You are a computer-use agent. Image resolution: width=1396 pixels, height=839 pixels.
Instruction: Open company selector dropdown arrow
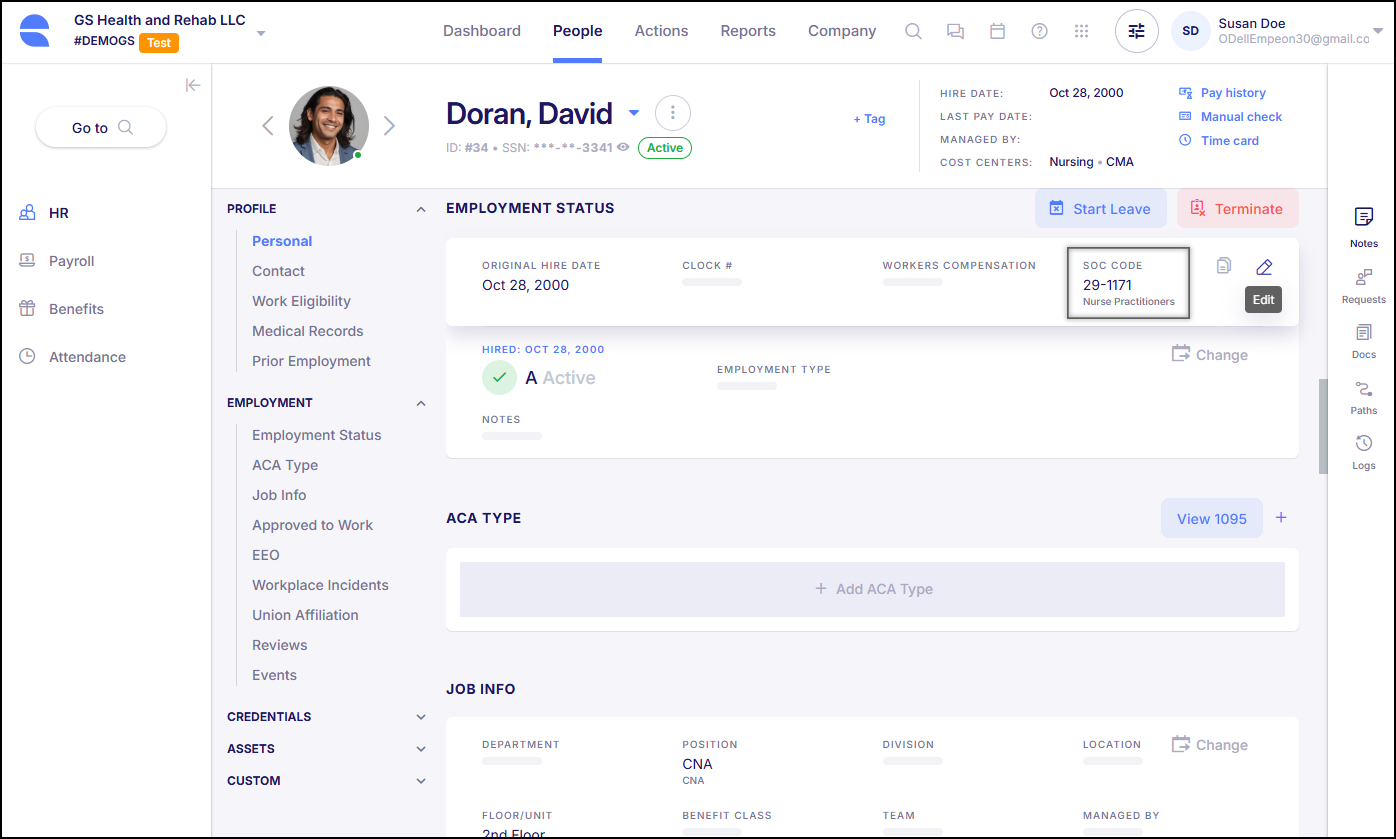tap(261, 33)
